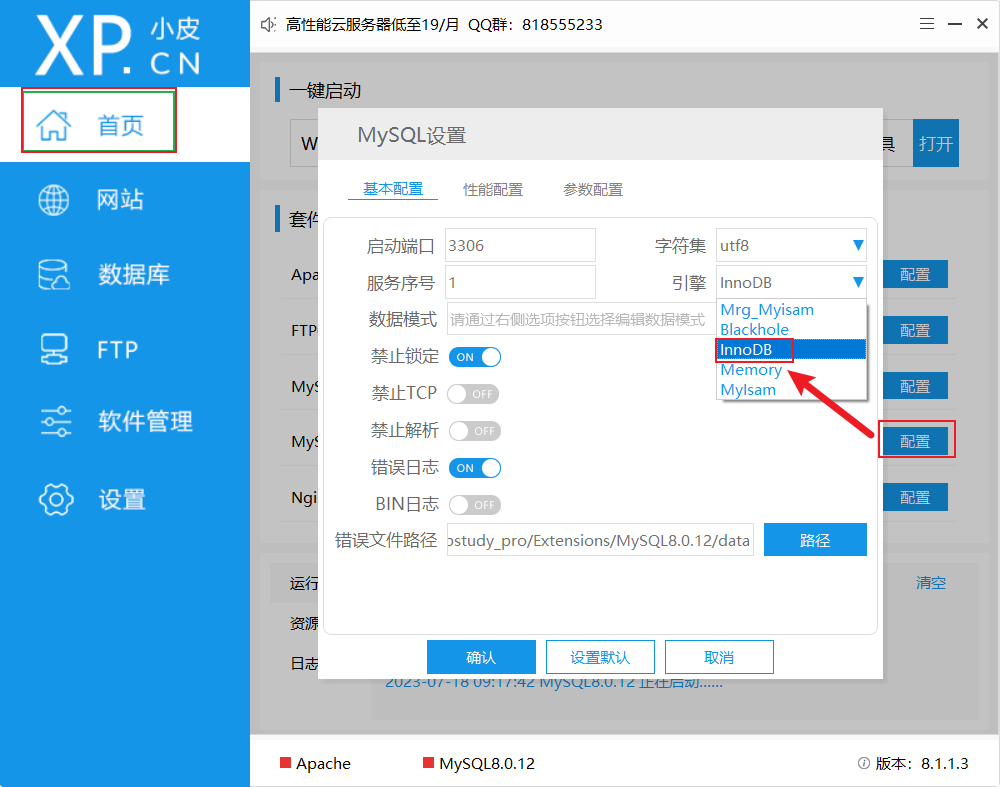Open the hamburger menu icon in title bar
1000x787 pixels.
[927, 24]
